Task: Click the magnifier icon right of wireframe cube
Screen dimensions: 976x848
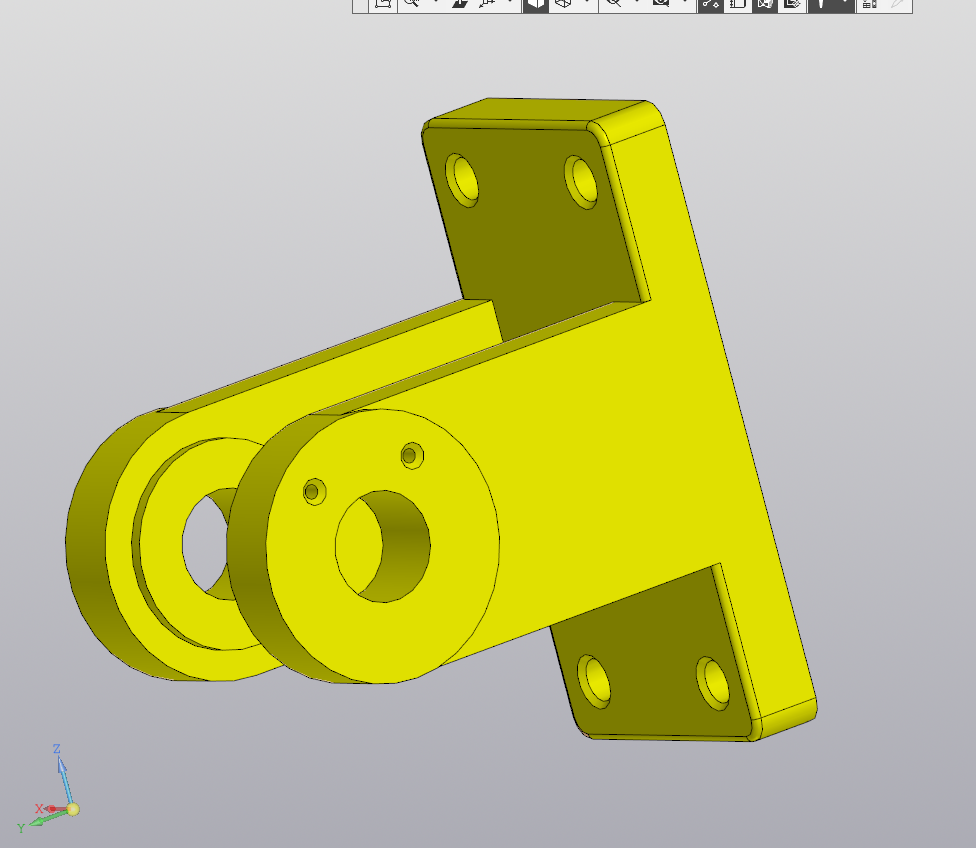Action: (613, 4)
